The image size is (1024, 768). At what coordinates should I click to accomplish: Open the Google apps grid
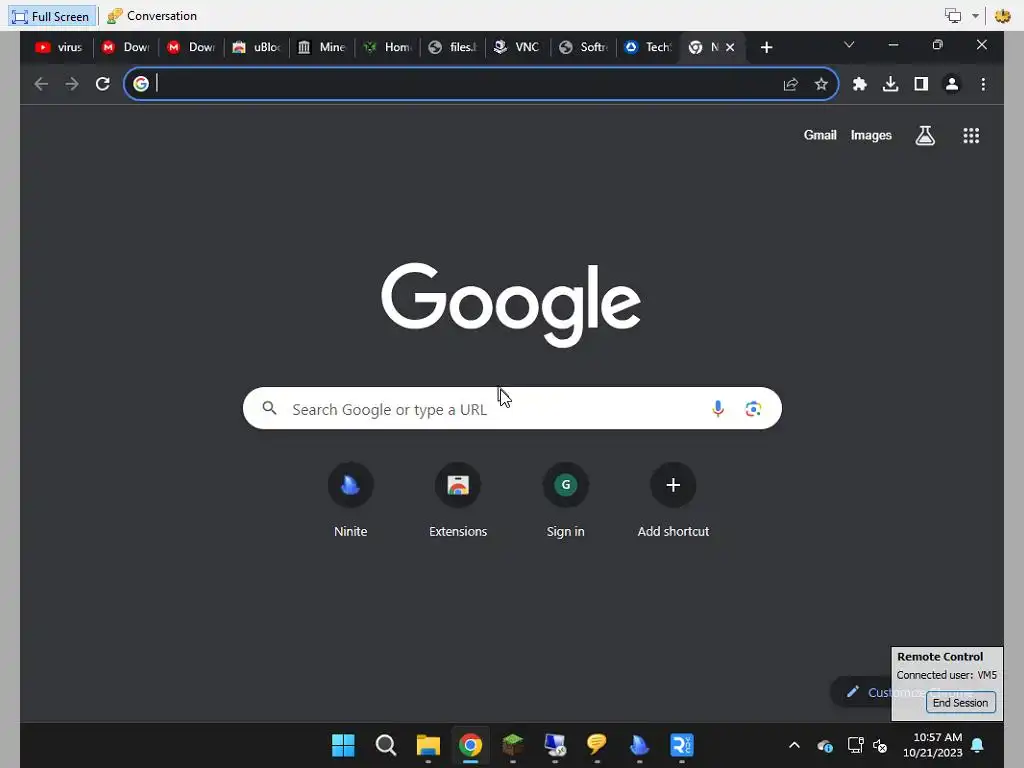[971, 135]
